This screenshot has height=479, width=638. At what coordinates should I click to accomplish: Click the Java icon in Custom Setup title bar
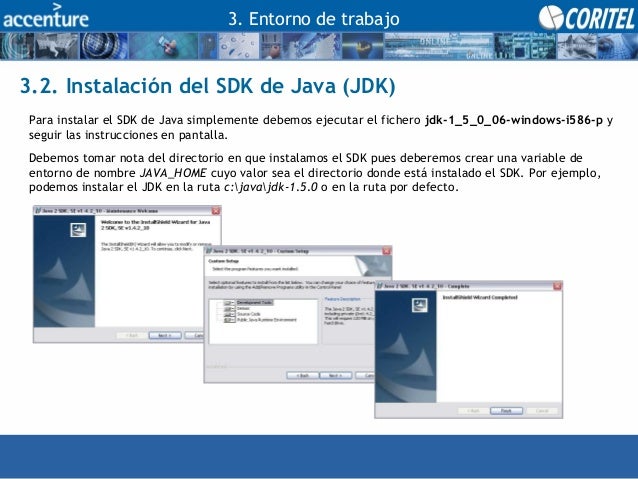coord(209,251)
